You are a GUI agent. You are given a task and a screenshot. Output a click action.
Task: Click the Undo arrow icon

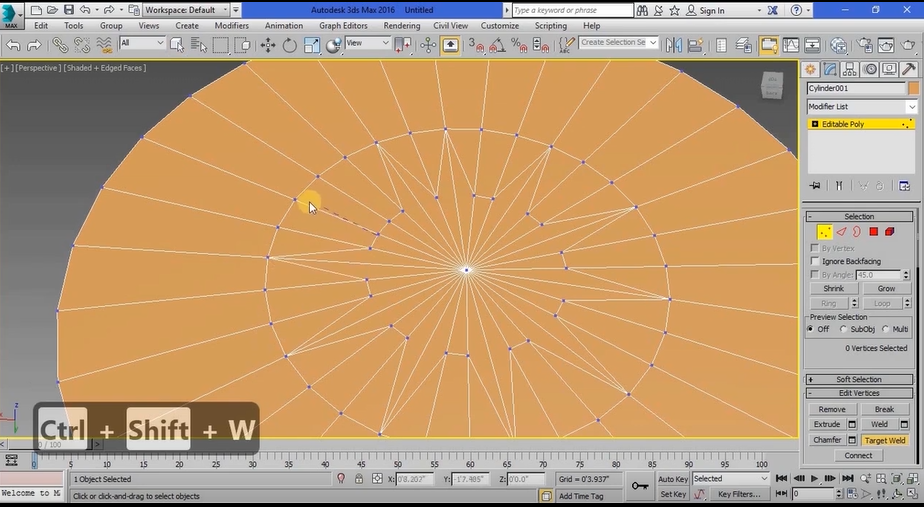(x=13, y=45)
